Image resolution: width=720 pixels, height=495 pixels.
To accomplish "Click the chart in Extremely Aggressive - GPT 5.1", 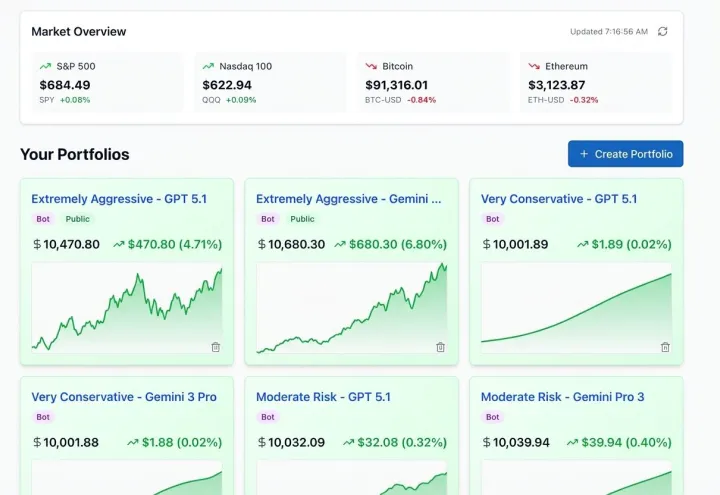I will (127, 308).
